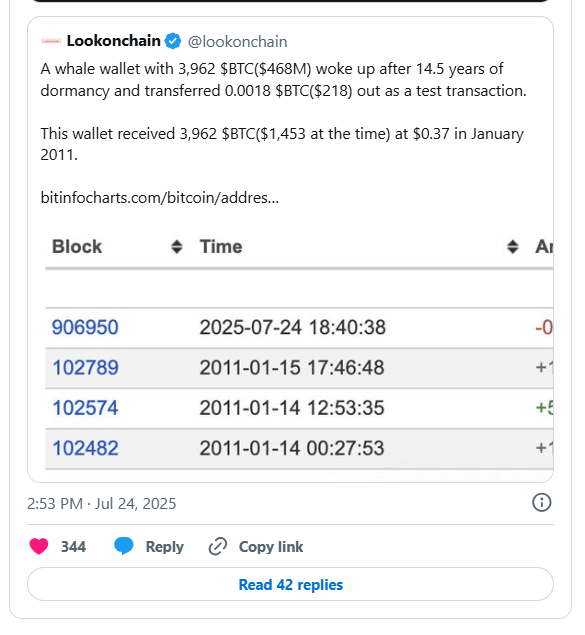Click the pink heart like icon
The width and height of the screenshot is (585, 635).
pos(39,546)
